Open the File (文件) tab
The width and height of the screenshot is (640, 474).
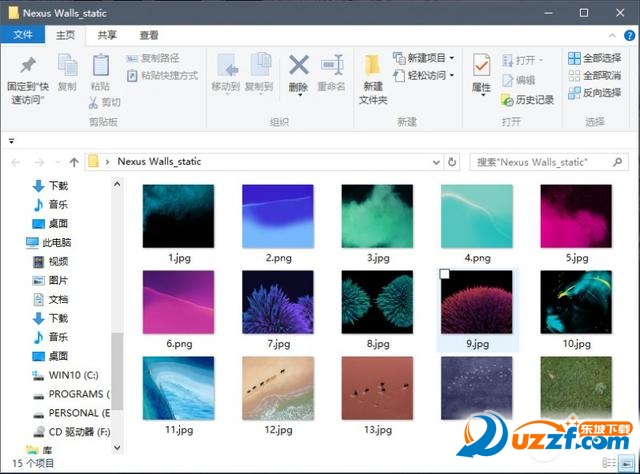coord(22,35)
